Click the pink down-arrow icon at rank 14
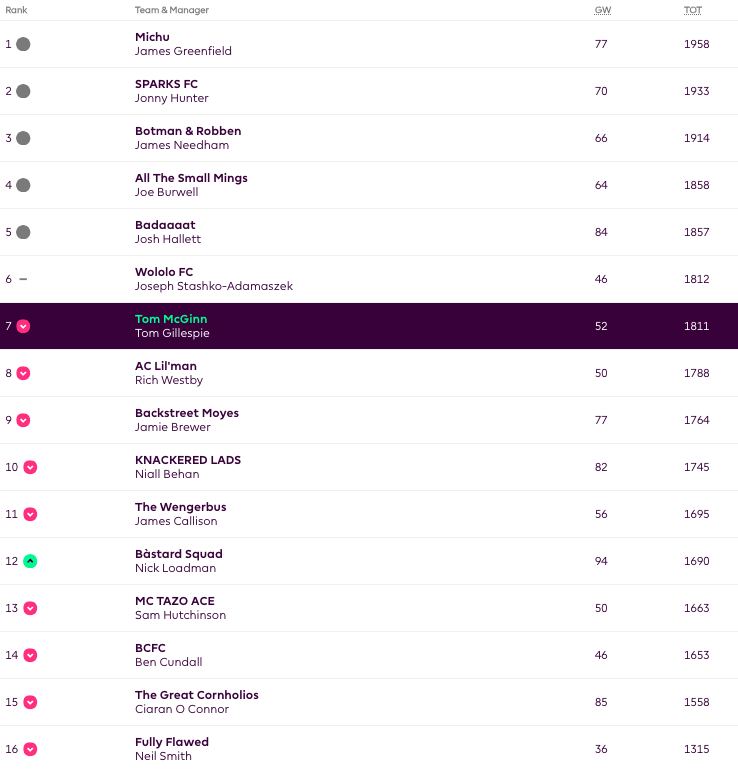Screen dimensions: 738x769 [30, 655]
